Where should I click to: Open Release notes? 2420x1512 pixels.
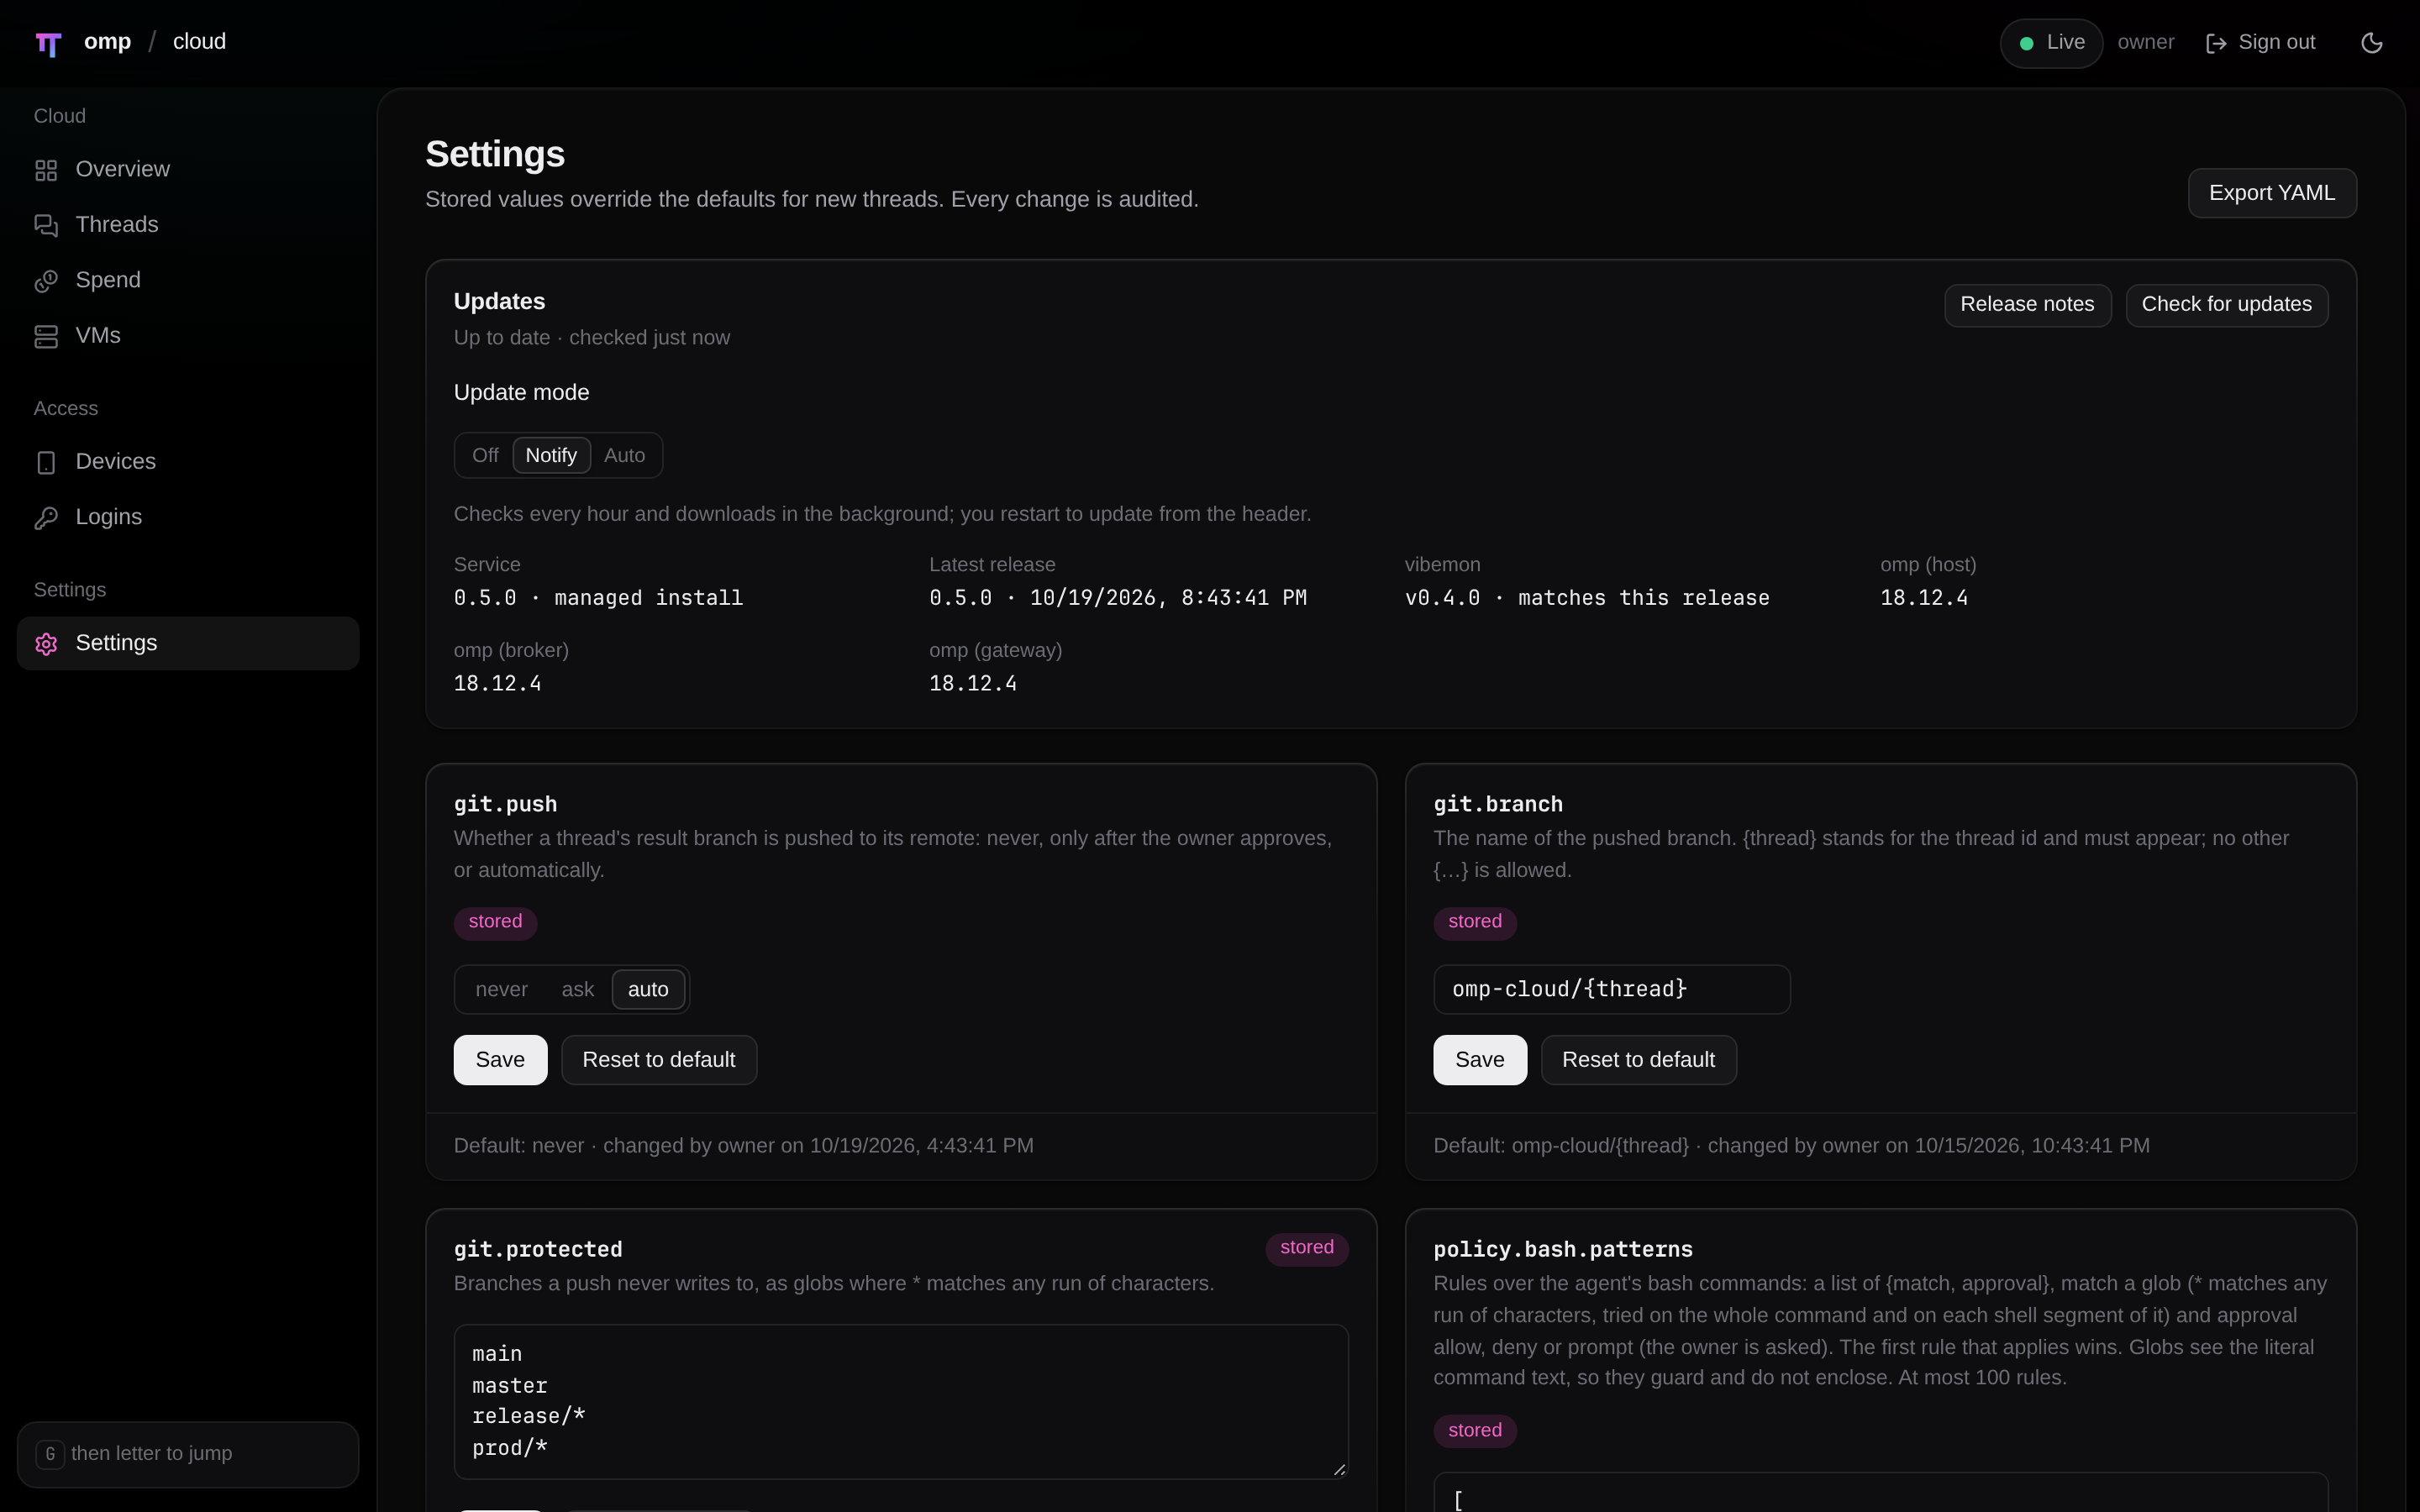2027,305
